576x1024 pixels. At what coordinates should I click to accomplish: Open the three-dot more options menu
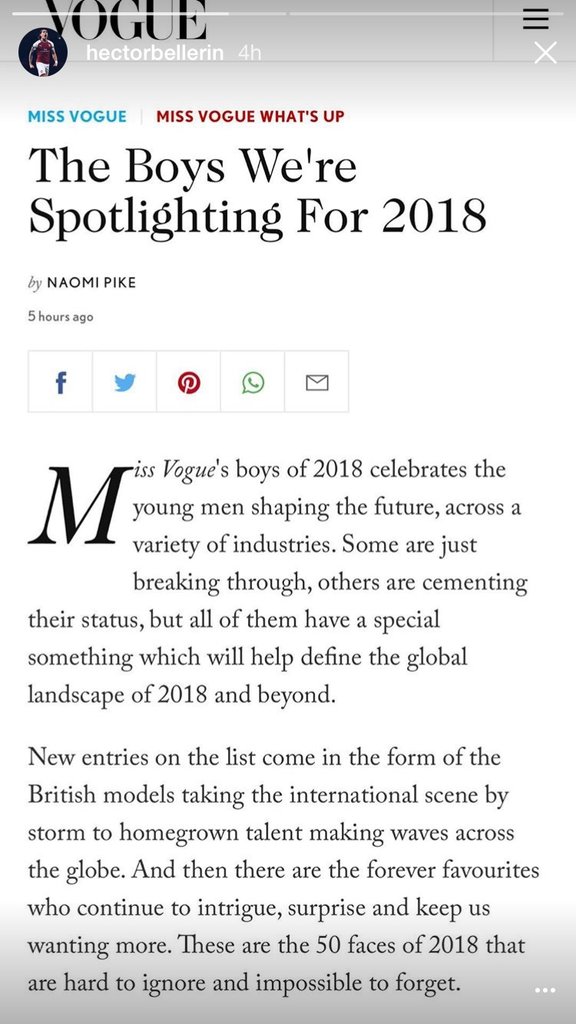coord(545,990)
